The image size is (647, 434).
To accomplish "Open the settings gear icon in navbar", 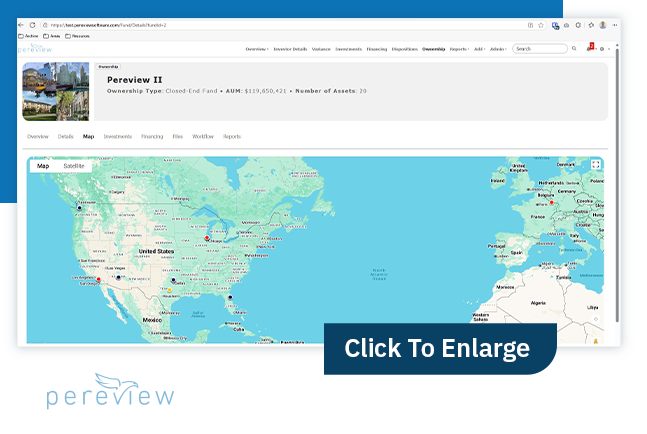I will 602,48.
